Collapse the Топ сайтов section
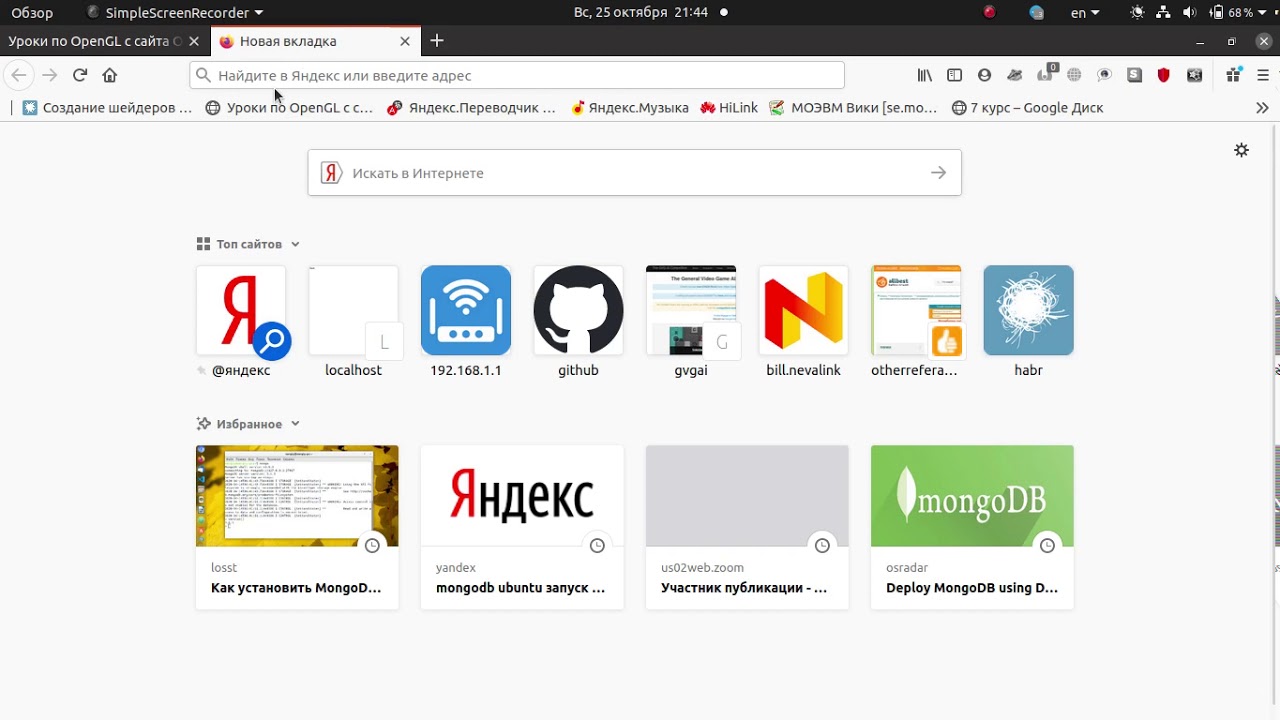This screenshot has height=720, width=1280. (x=249, y=244)
